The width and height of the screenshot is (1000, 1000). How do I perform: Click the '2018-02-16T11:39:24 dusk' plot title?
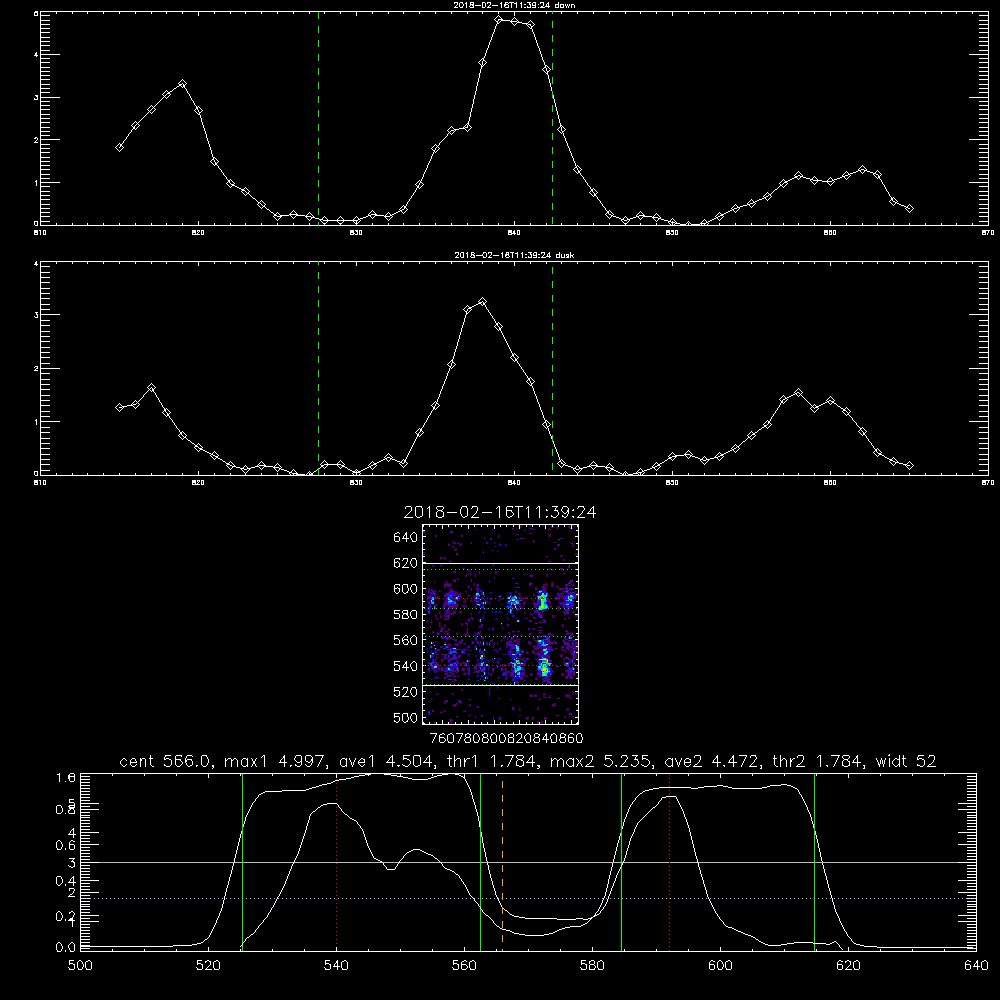tap(514, 254)
